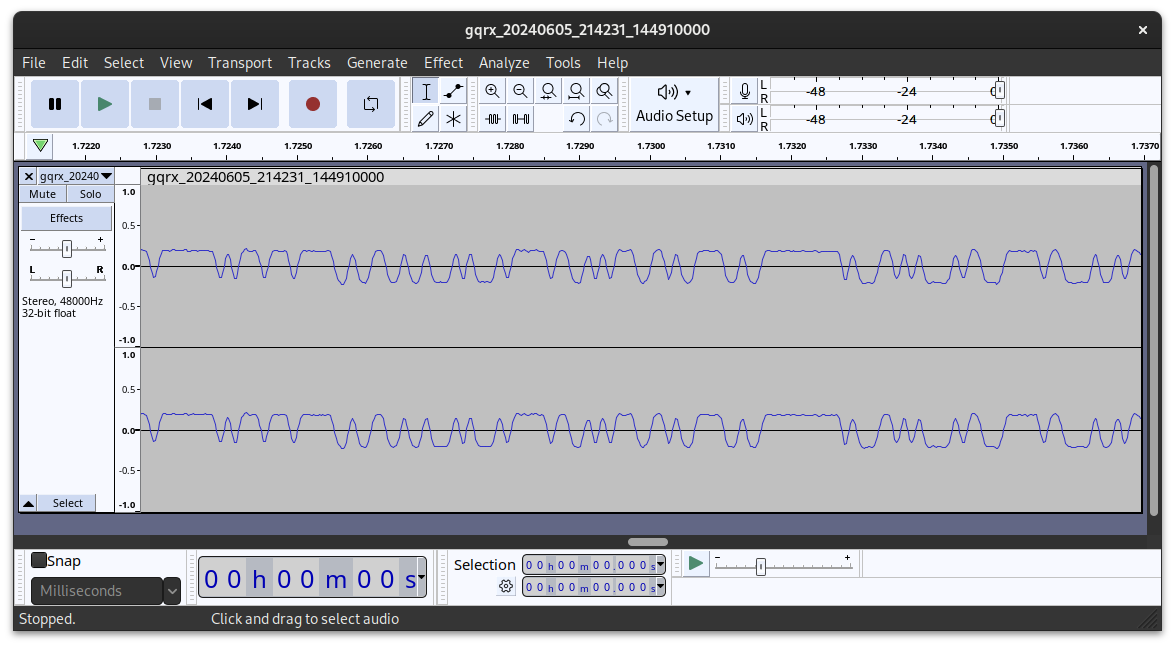Click the Silence audio selection icon
1175x647 pixels.
[x=521, y=119]
